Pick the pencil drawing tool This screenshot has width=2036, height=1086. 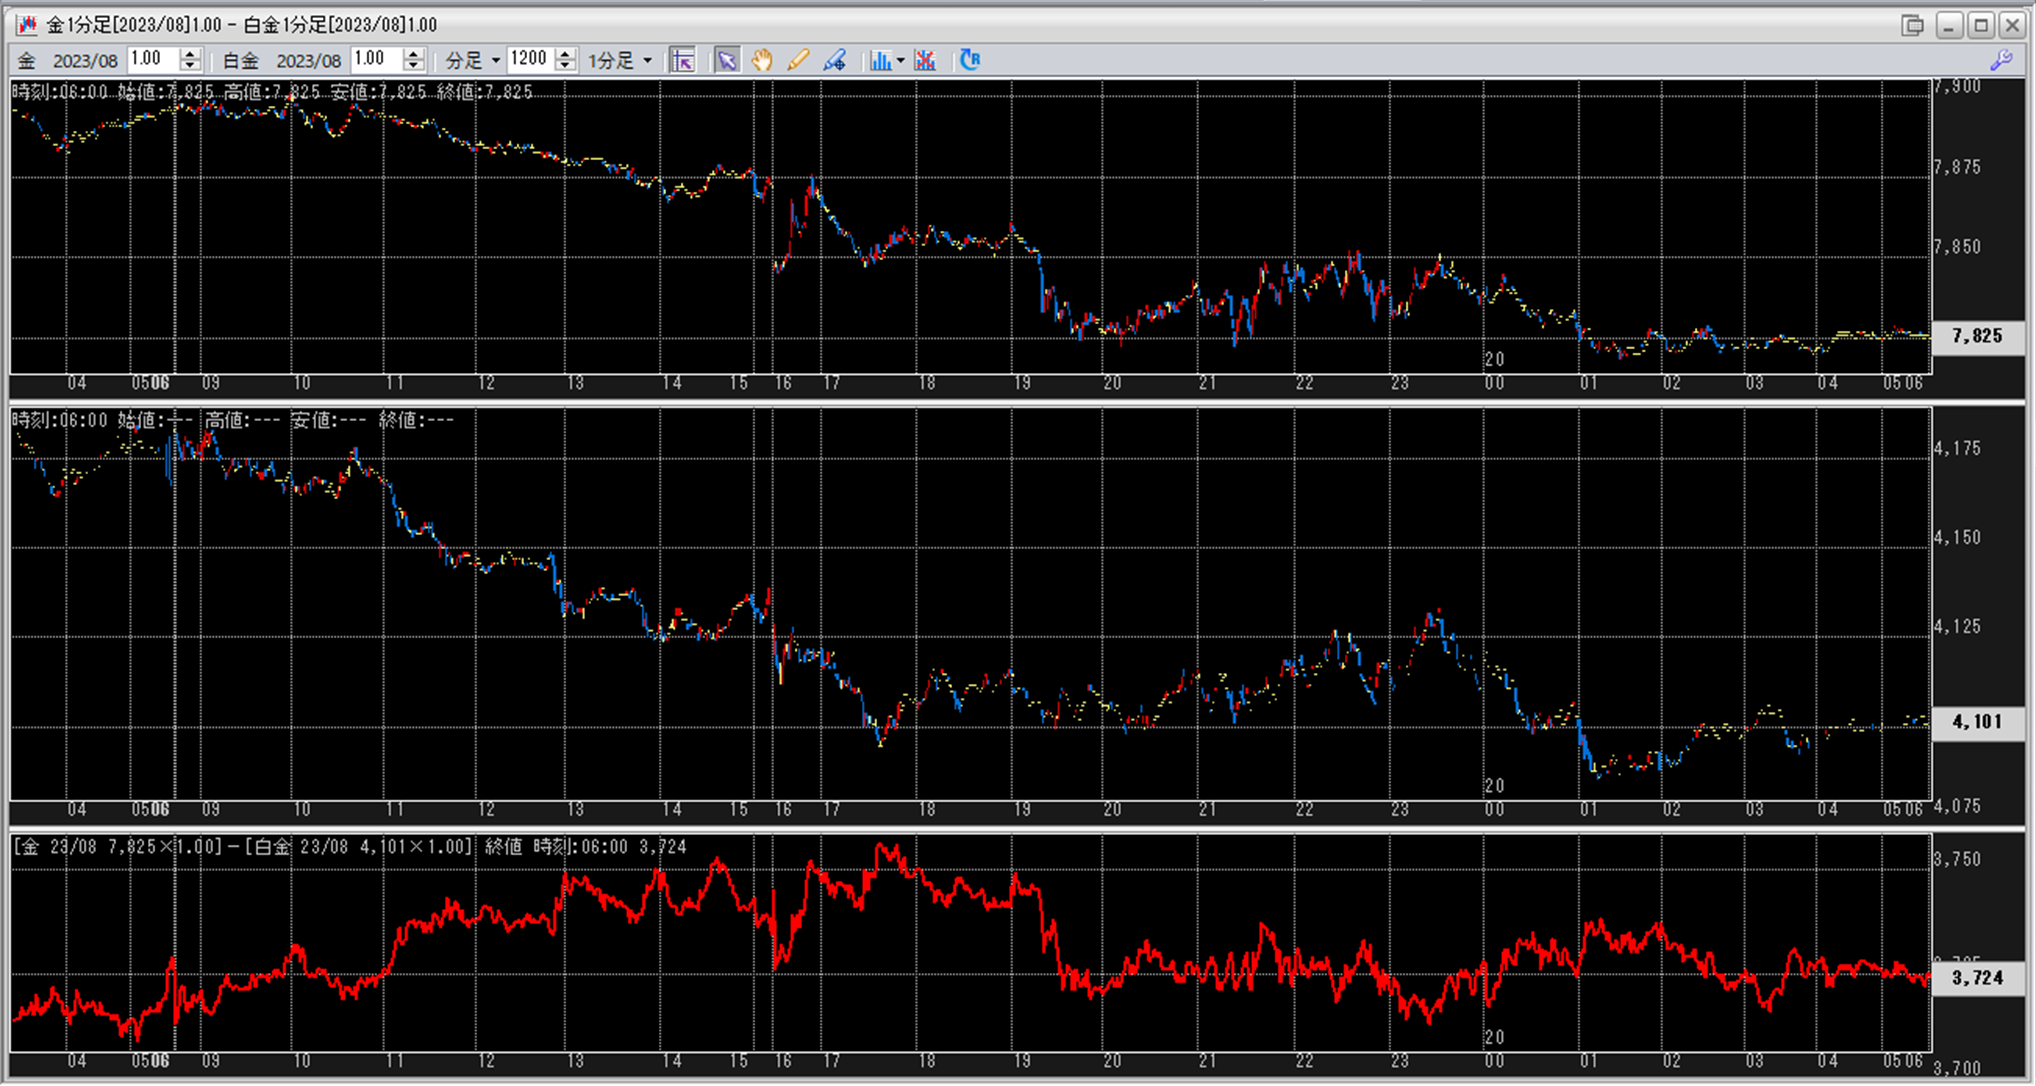point(798,60)
